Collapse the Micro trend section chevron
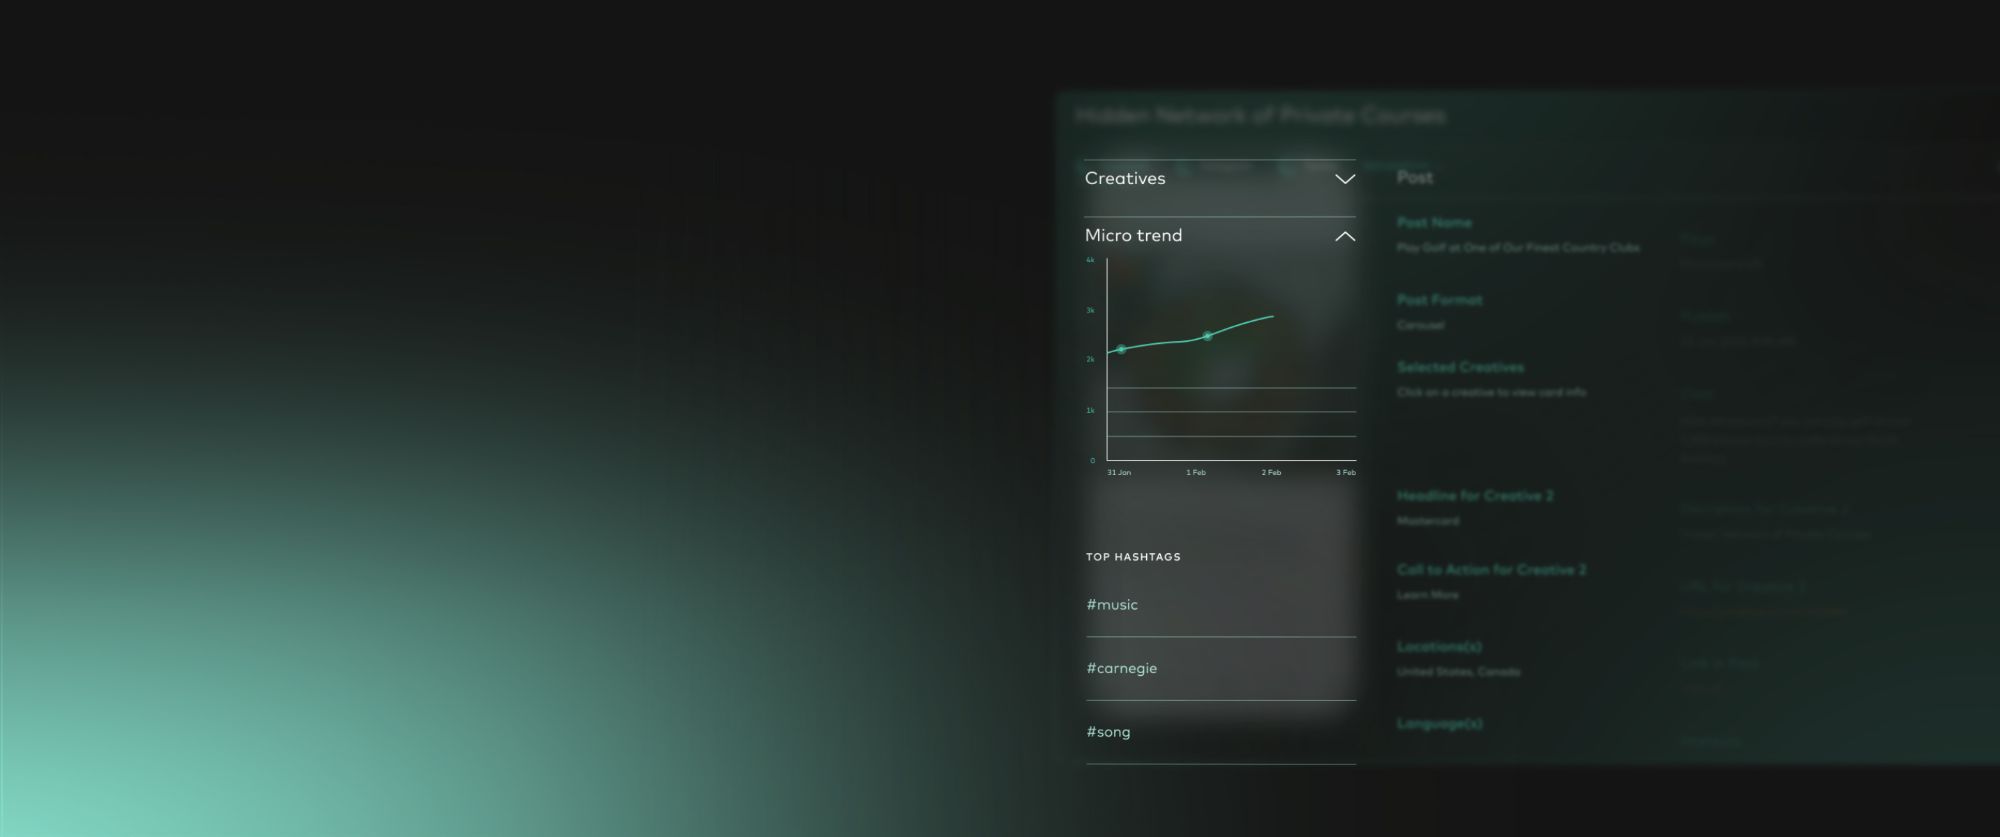The width and height of the screenshot is (2000, 837). pyautogui.click(x=1345, y=236)
